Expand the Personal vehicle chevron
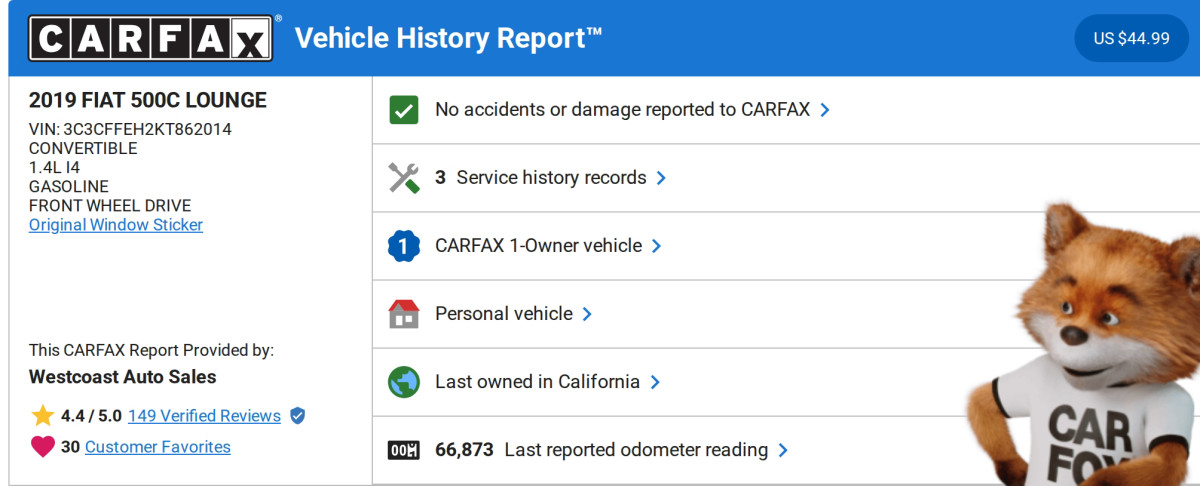This screenshot has width=1200, height=486. 587,314
